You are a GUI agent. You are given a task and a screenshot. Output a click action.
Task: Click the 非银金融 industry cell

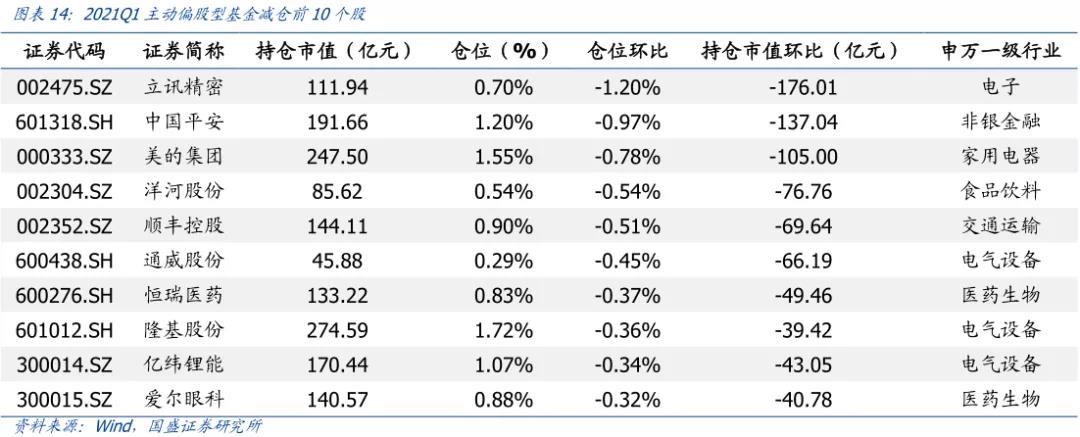coord(1000,122)
